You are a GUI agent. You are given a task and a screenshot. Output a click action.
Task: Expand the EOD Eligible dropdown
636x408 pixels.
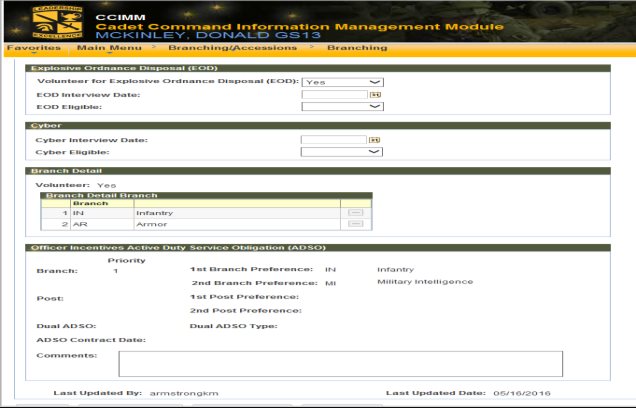[343, 106]
